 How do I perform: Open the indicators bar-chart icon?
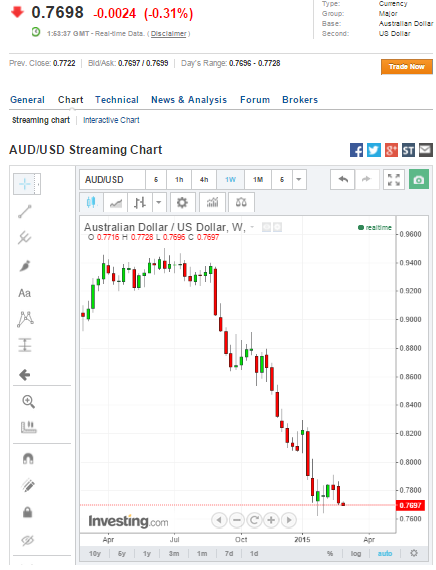click(212, 202)
